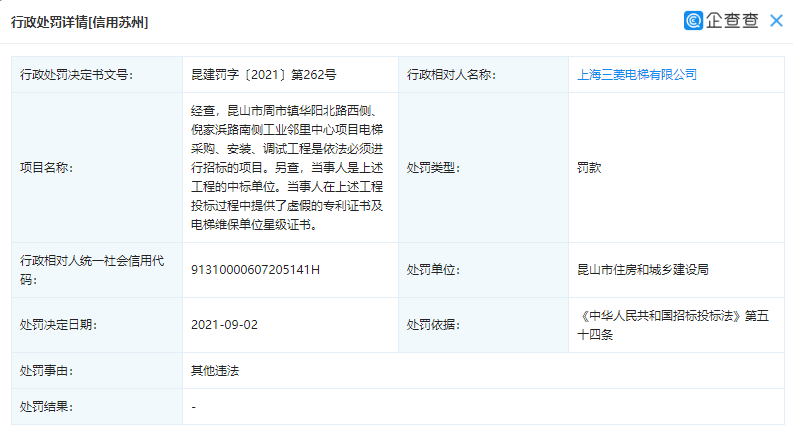Click the 行政相对人统一社会信用代码 label
The height and width of the screenshot is (432, 793).
pos(92,270)
